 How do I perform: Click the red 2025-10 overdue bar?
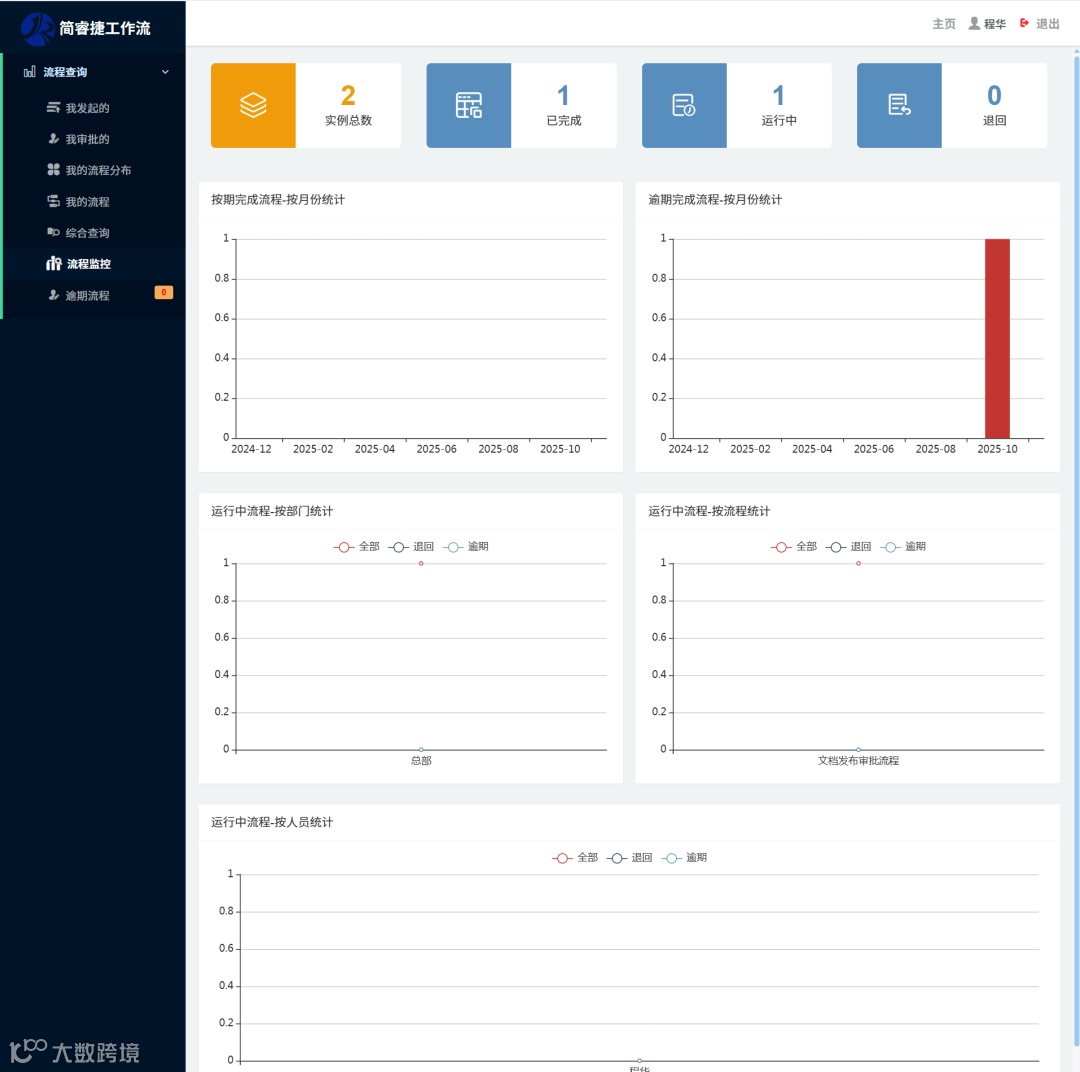pyautogui.click(x=997, y=338)
